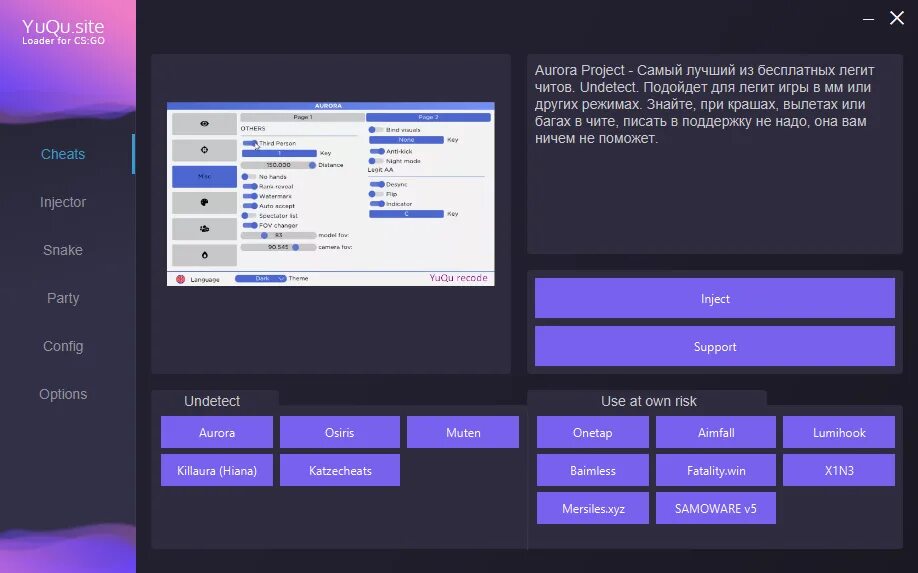Screen dimensions: 918x573
Task: Close the loader with the X icon
Action: 897,18
